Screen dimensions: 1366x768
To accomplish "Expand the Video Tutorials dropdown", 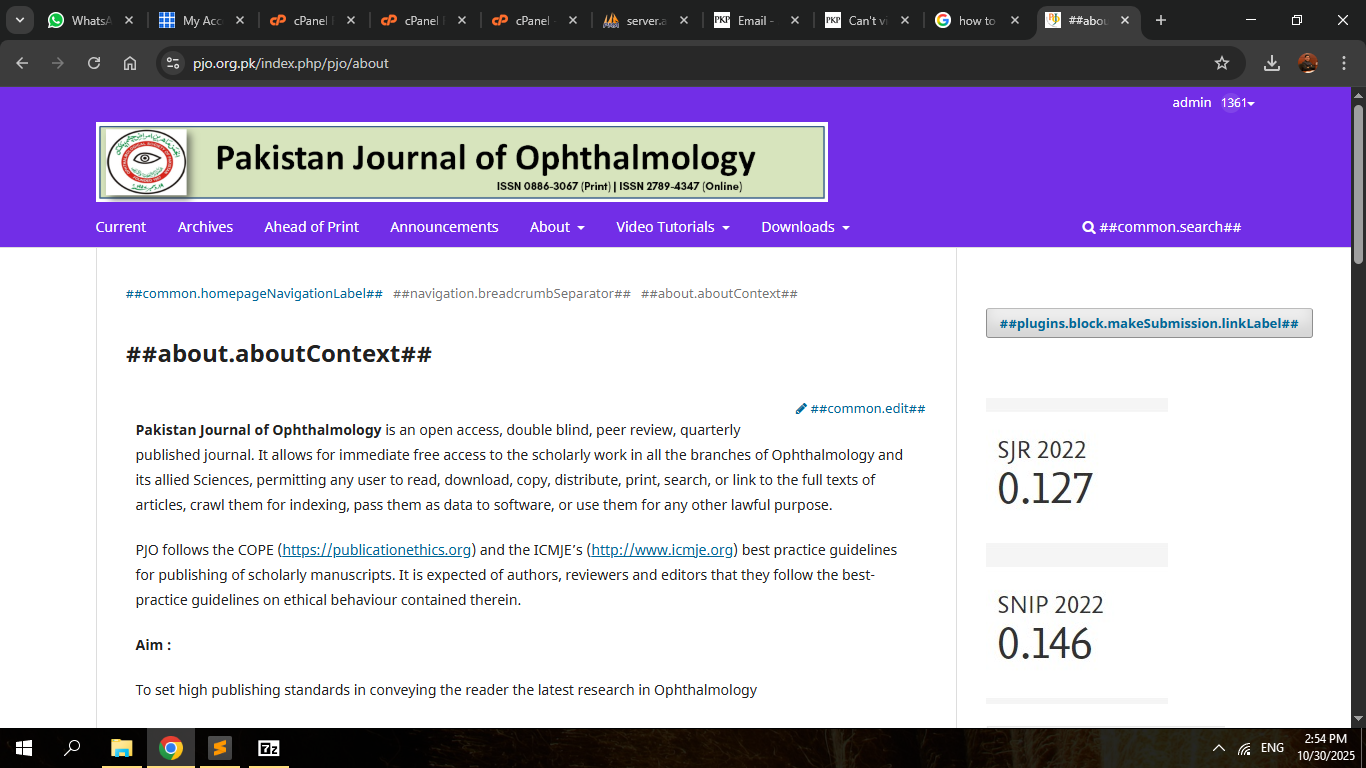I will tap(672, 227).
